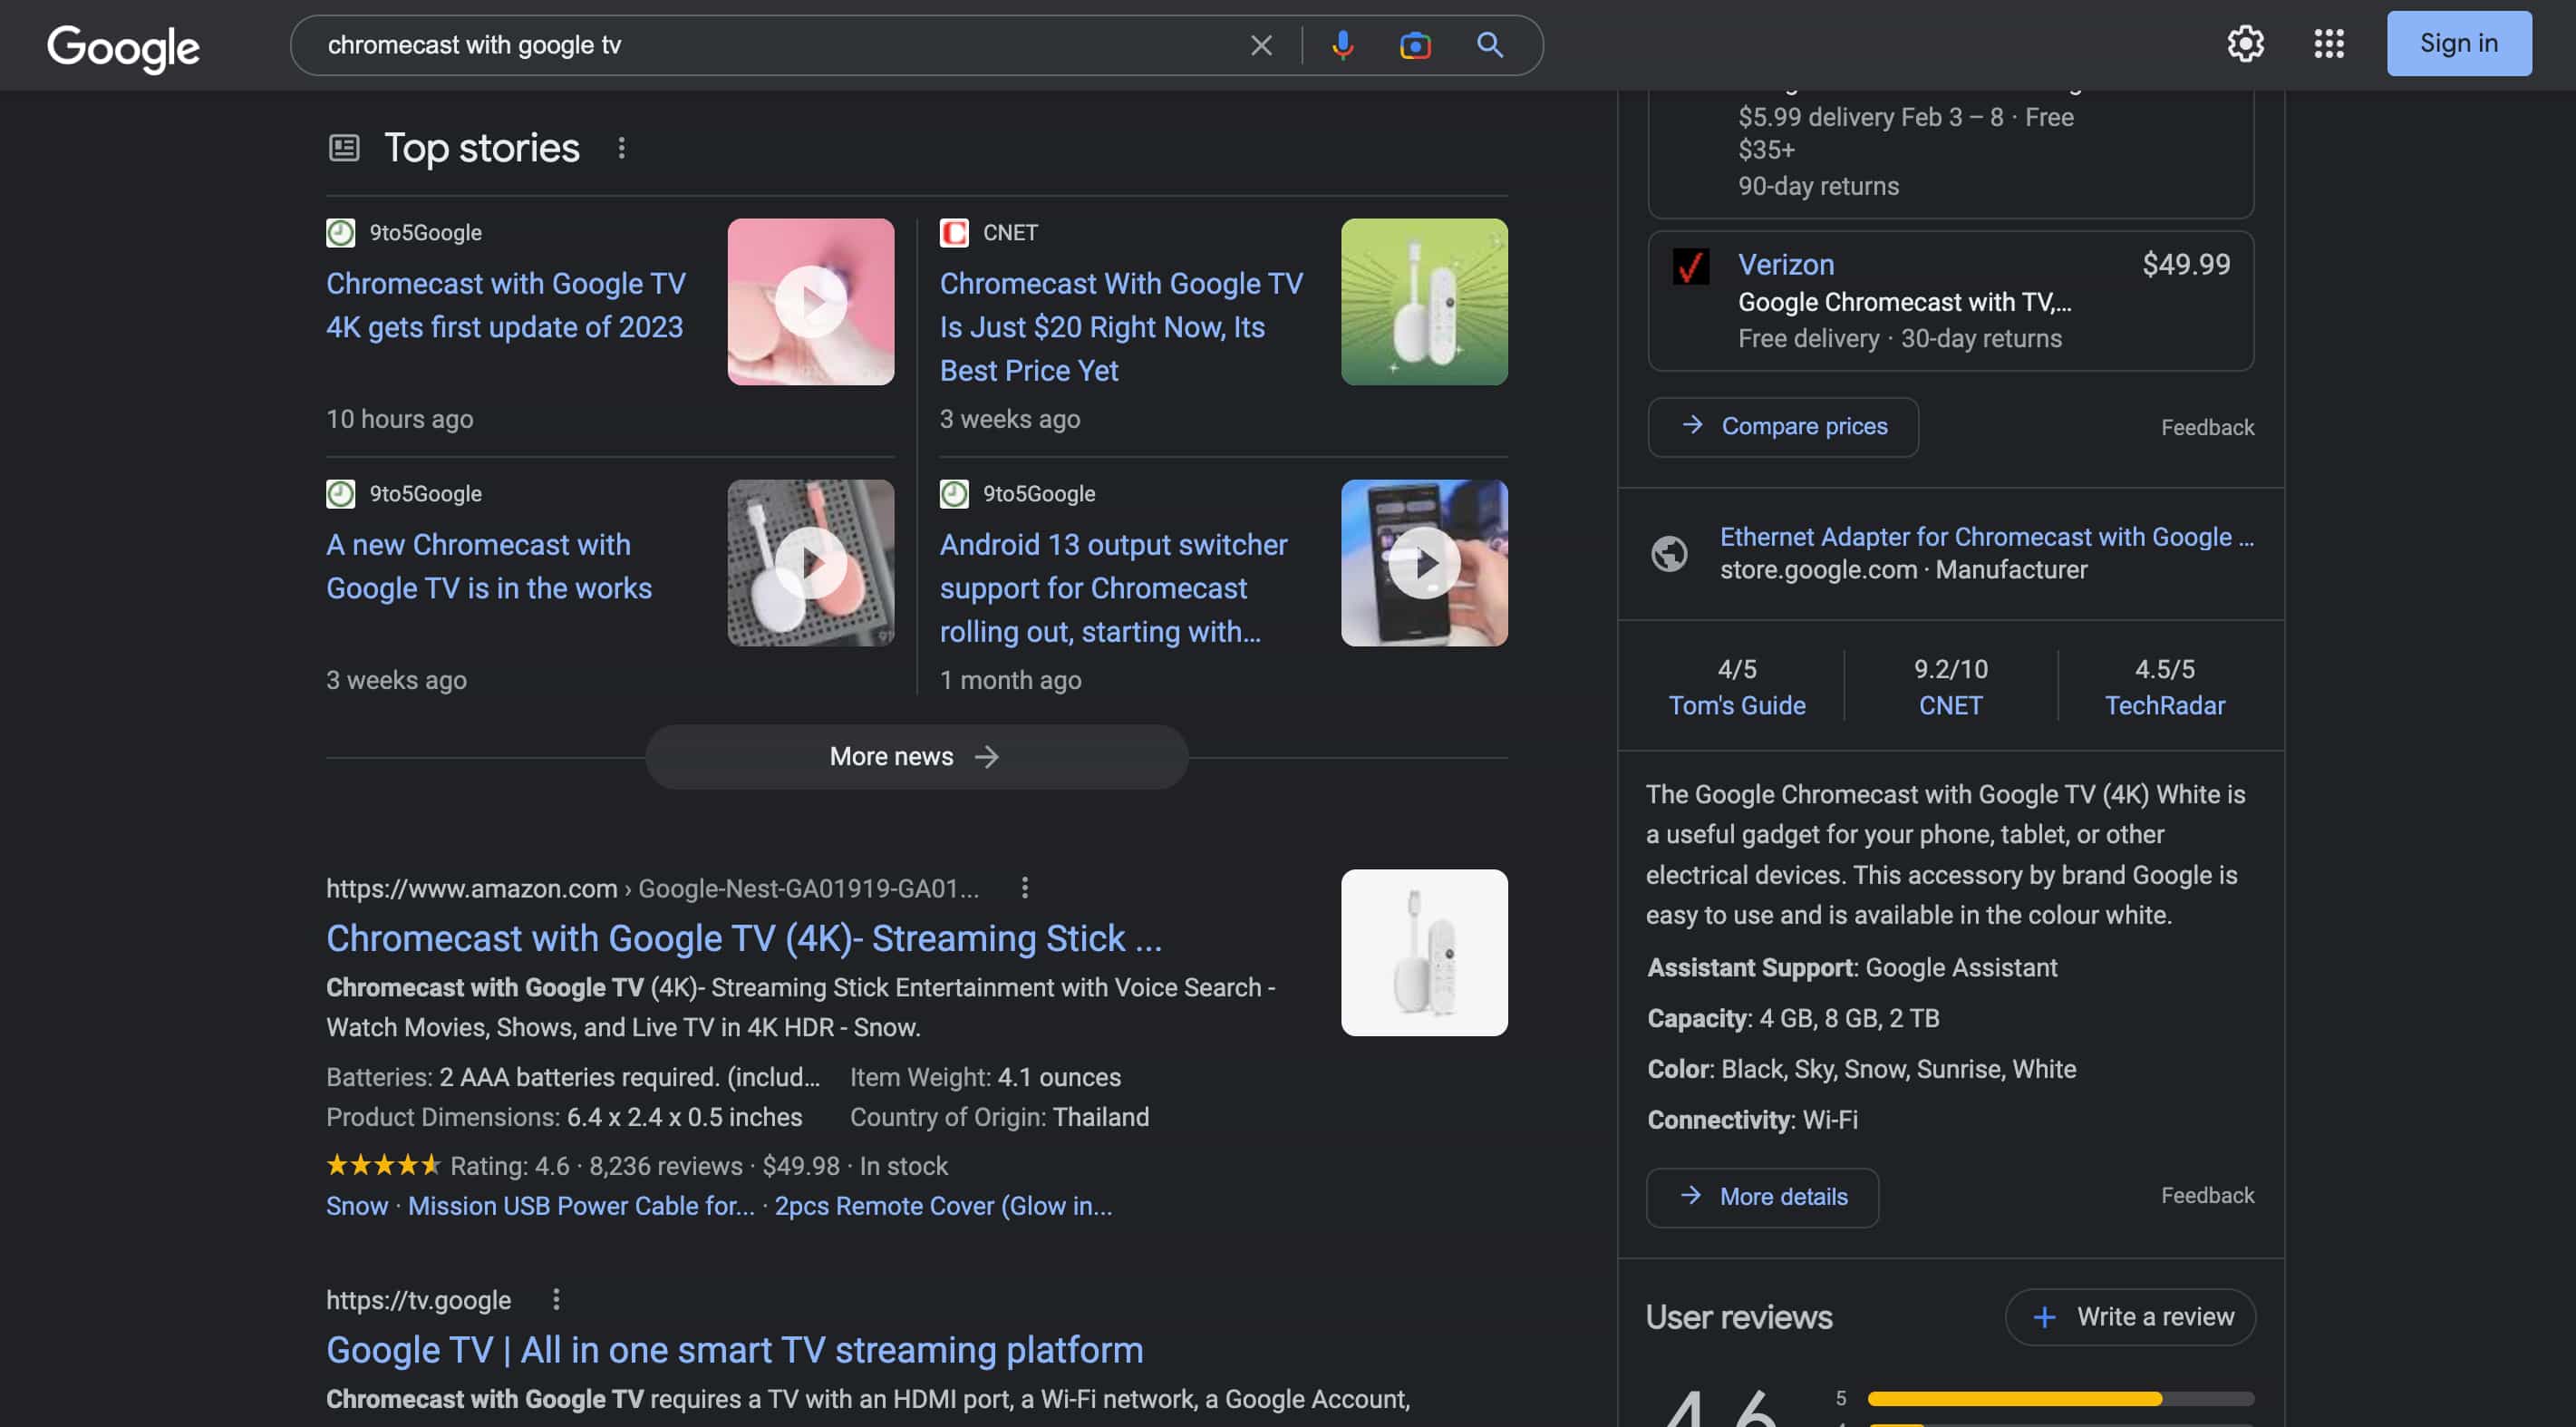Play the pink Chromecast video thumbnail

click(x=810, y=302)
